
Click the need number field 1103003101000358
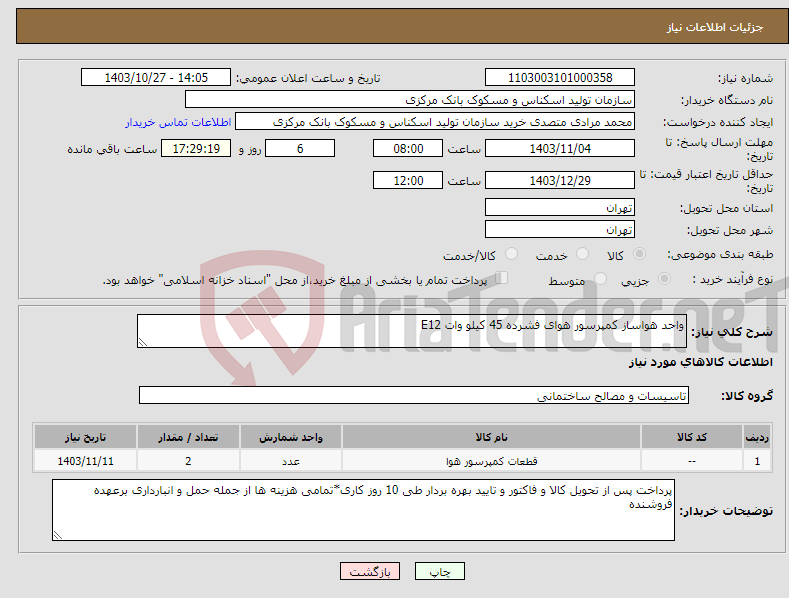560,78
